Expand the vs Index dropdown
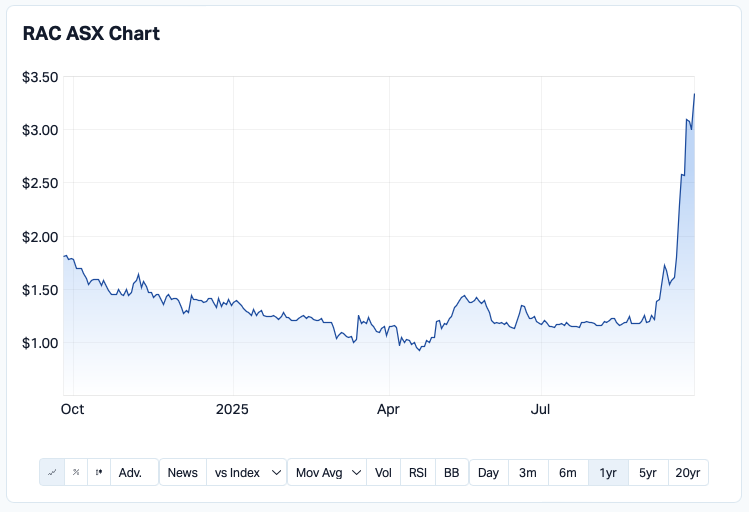Screen dimensions: 749x512 point(245,473)
